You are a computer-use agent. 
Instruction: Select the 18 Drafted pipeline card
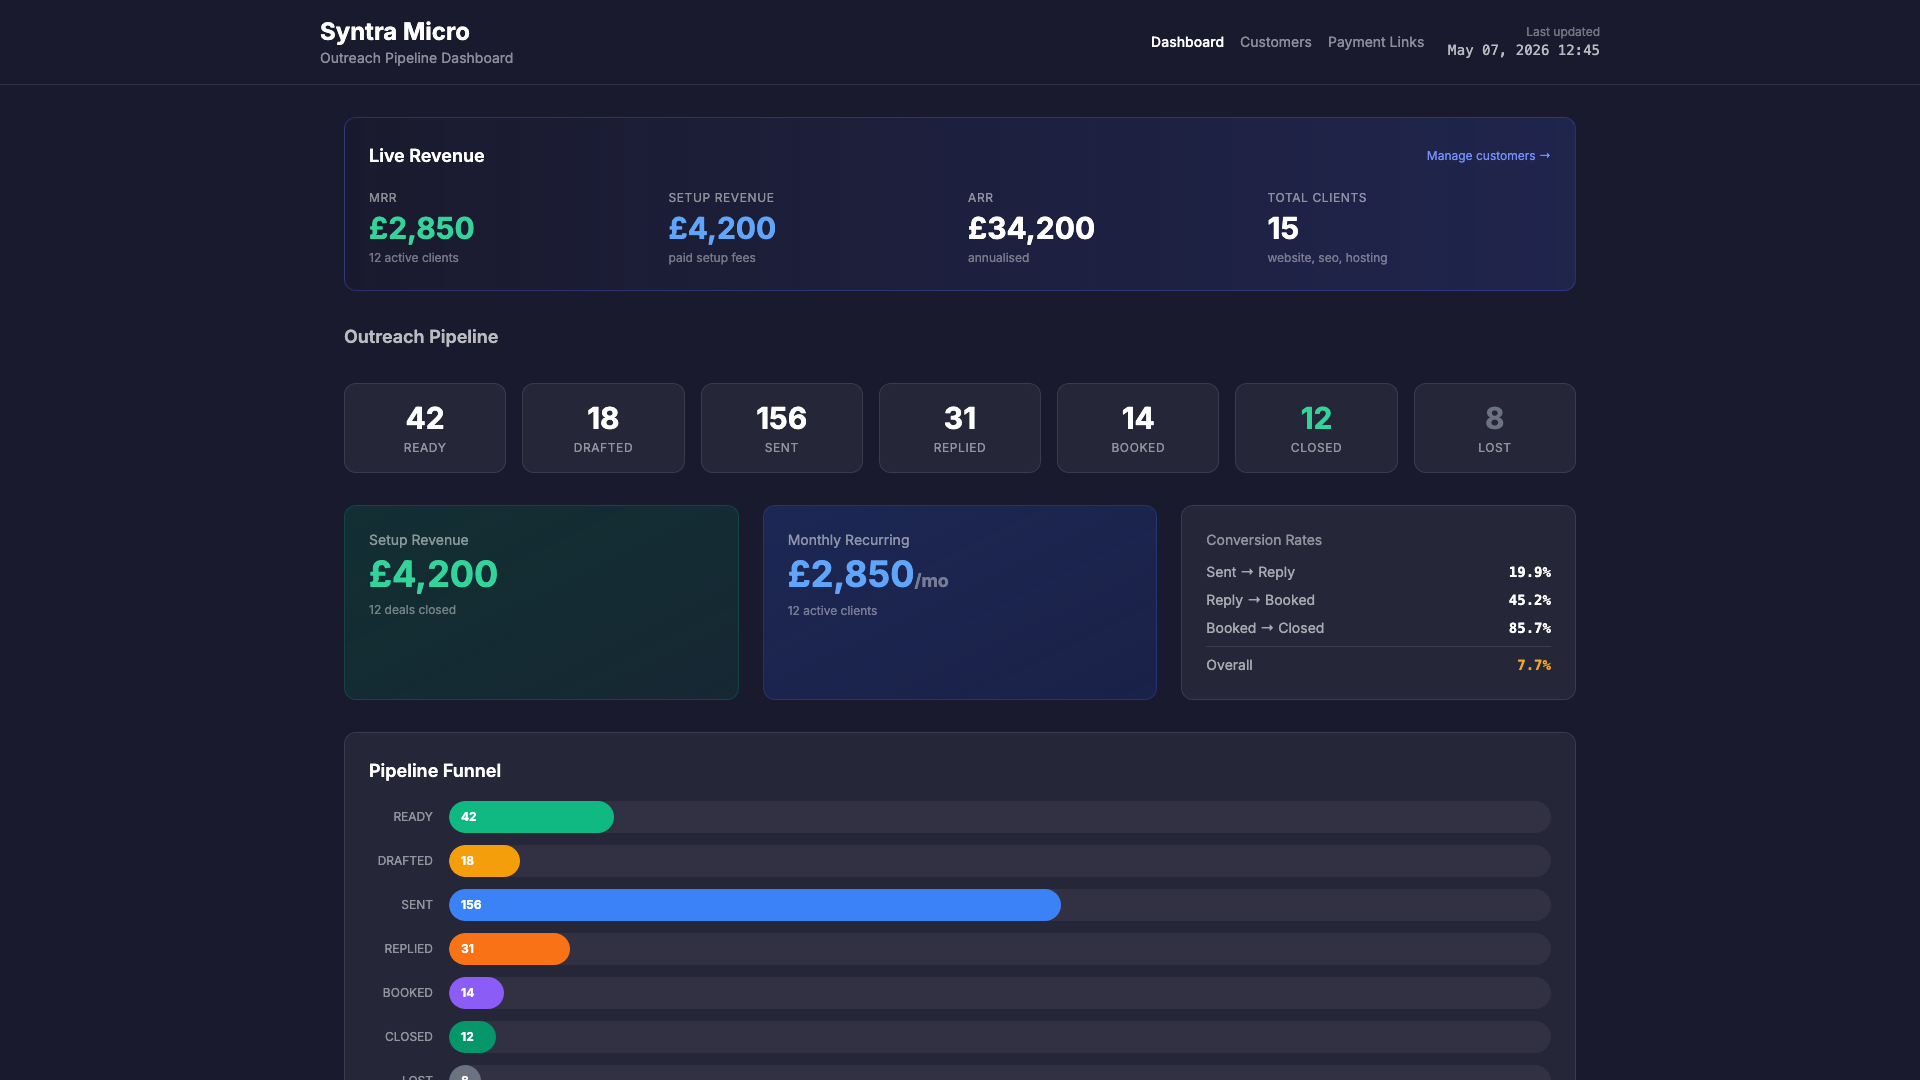pyautogui.click(x=603, y=428)
